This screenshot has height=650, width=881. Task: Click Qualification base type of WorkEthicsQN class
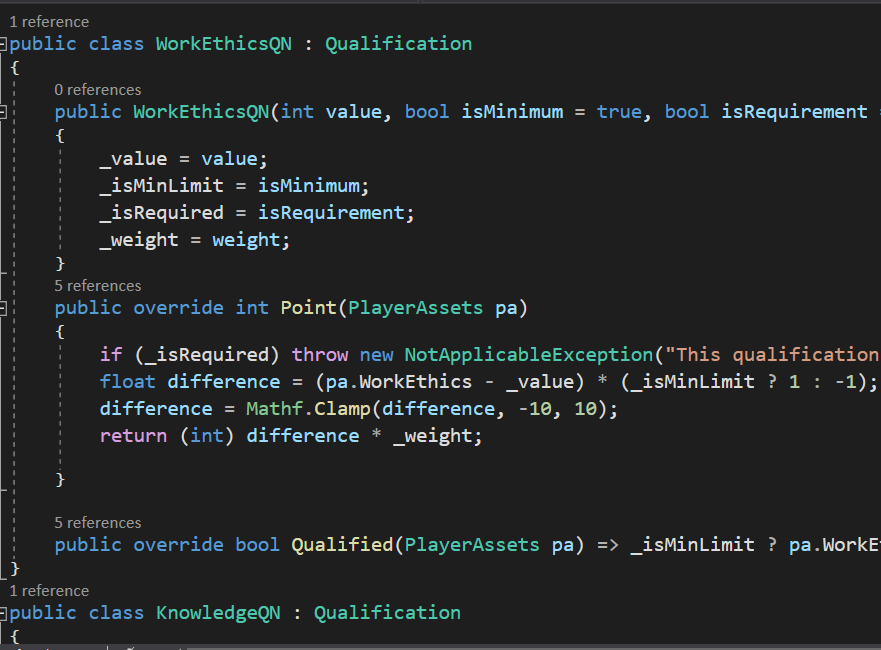[398, 44]
